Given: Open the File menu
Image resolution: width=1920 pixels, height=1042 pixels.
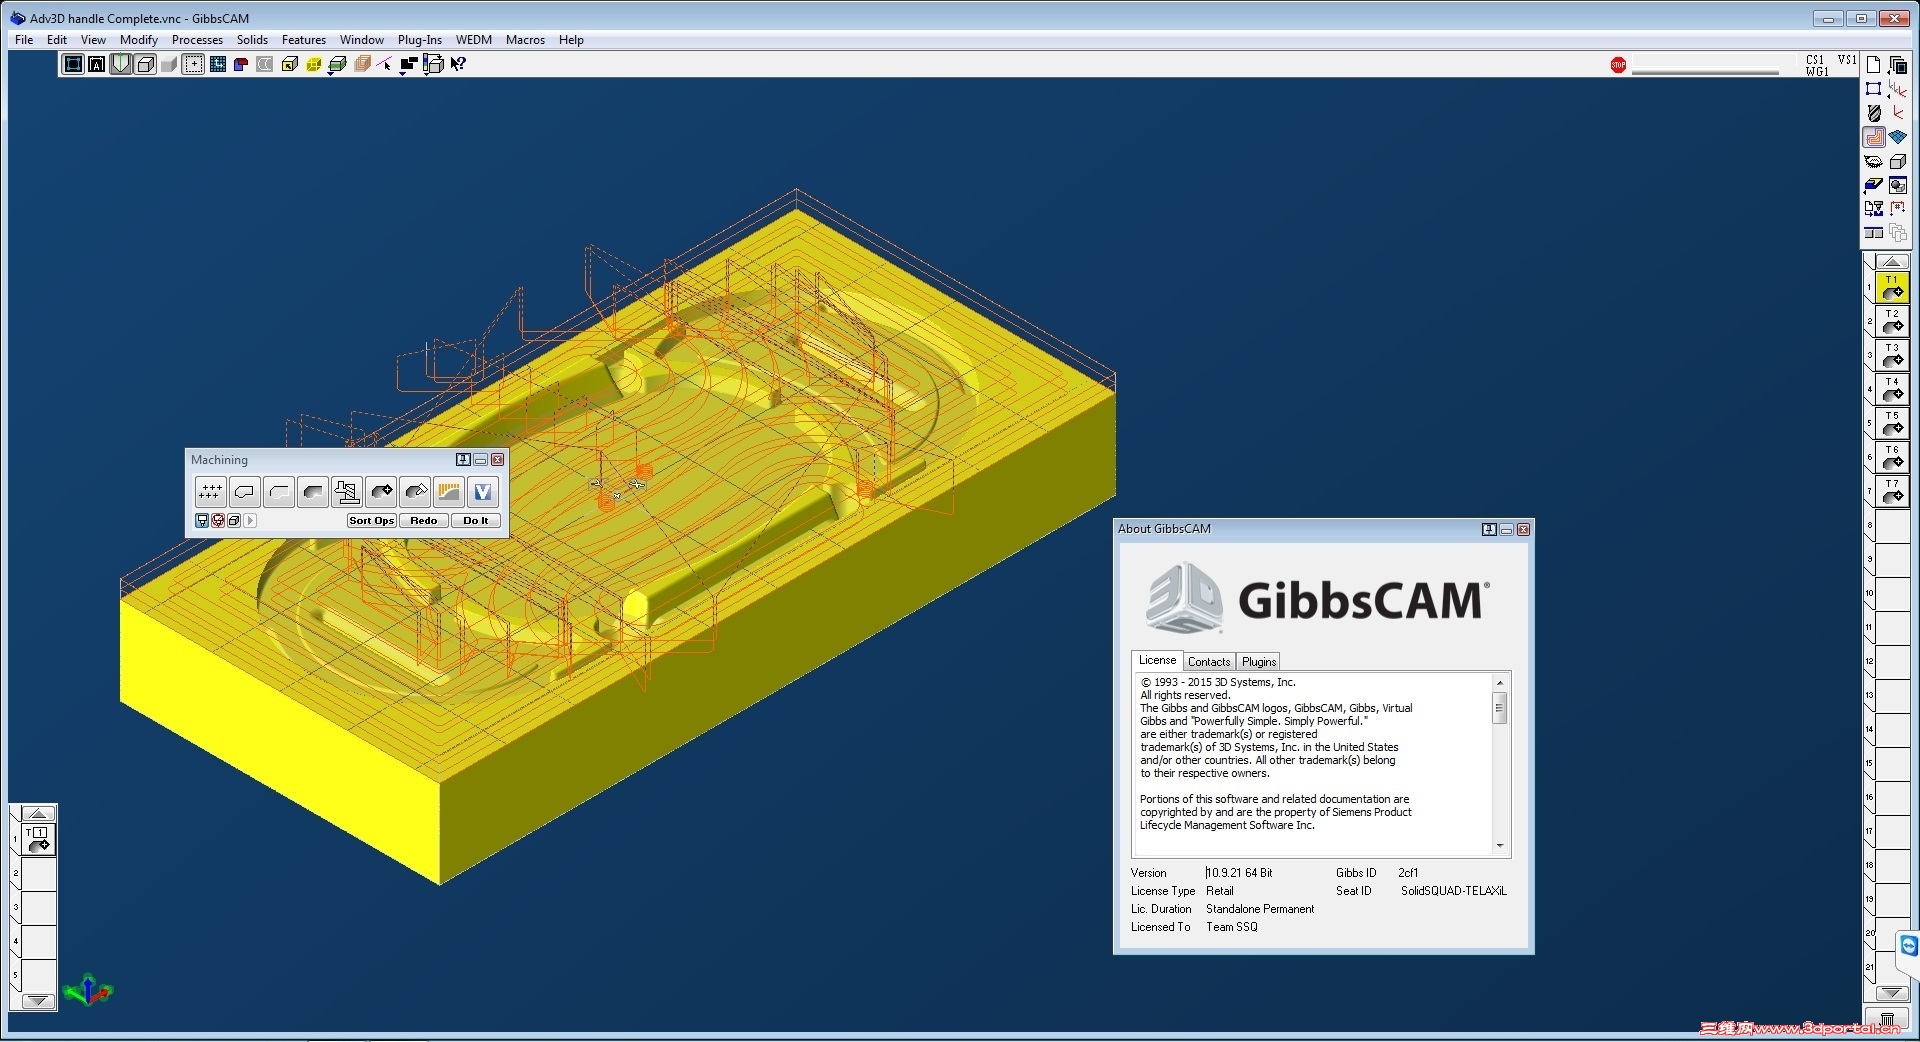Looking at the screenshot, I should tap(24, 40).
